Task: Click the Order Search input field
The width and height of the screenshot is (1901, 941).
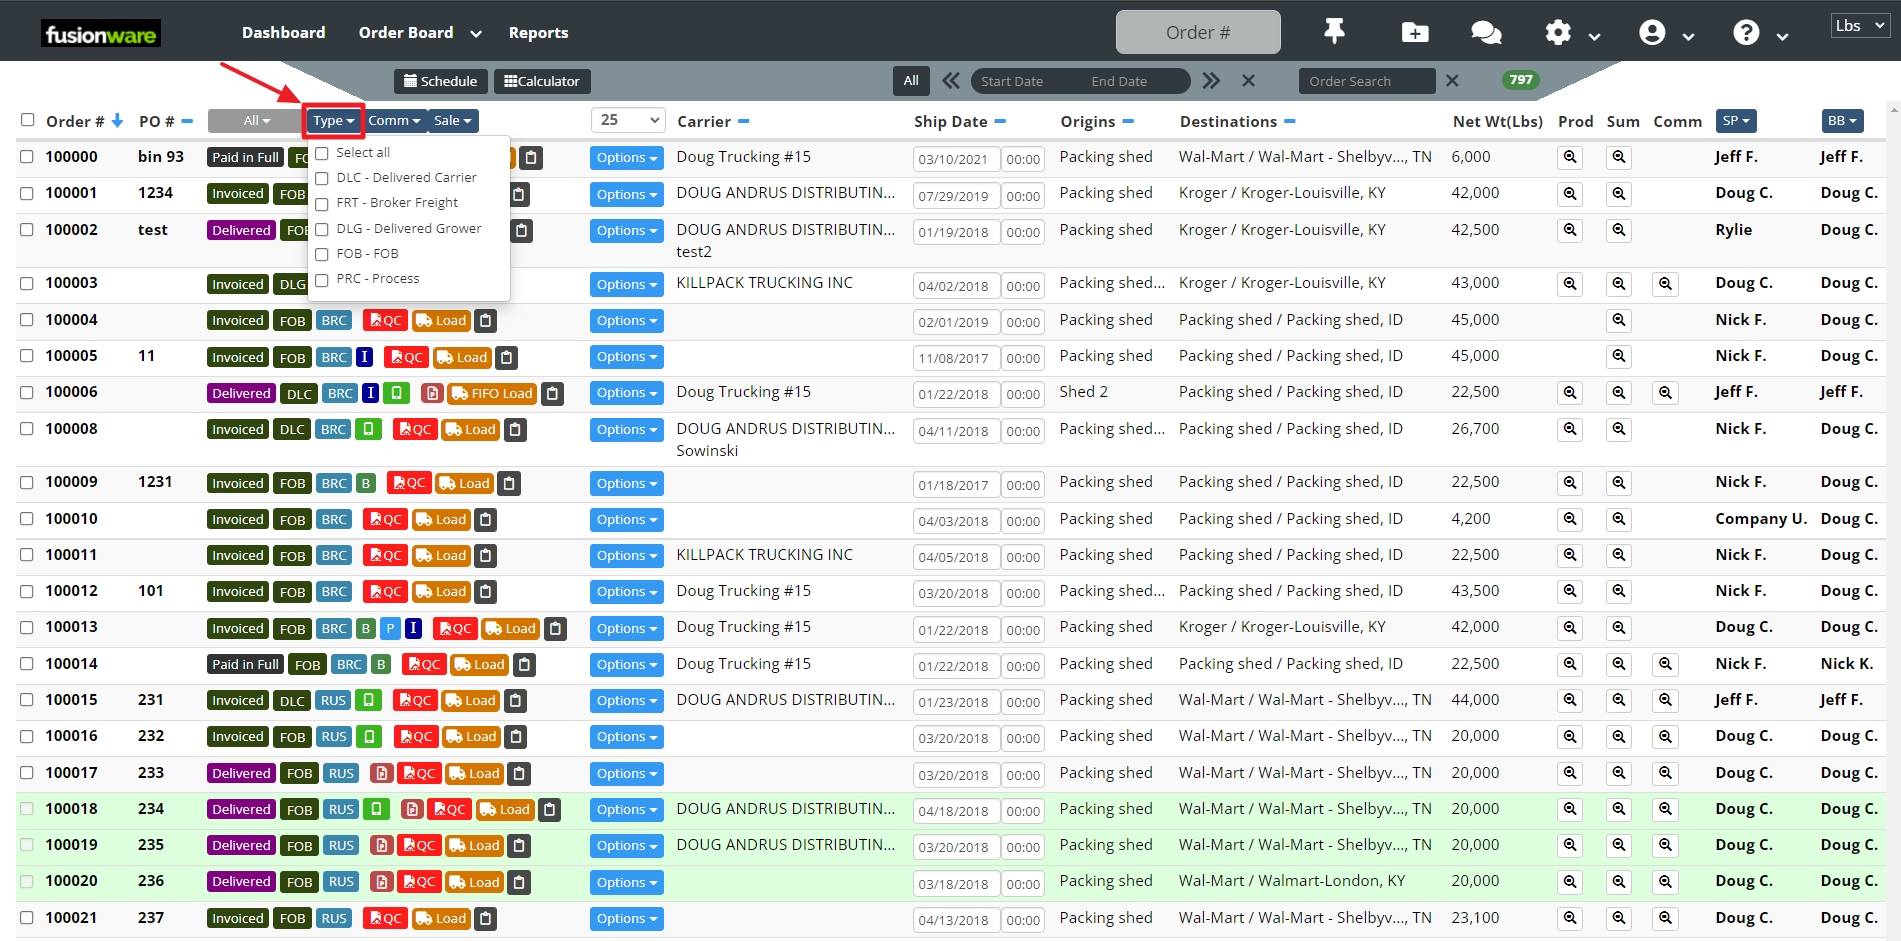Action: point(1366,81)
